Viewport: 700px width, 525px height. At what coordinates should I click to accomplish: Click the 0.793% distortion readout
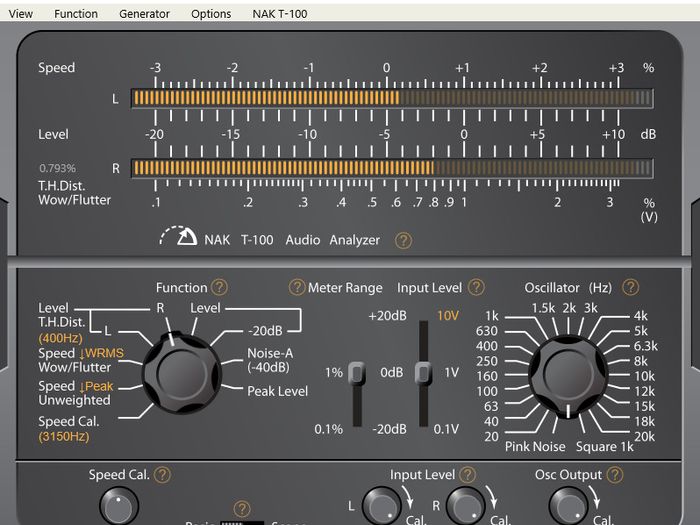coord(58,169)
